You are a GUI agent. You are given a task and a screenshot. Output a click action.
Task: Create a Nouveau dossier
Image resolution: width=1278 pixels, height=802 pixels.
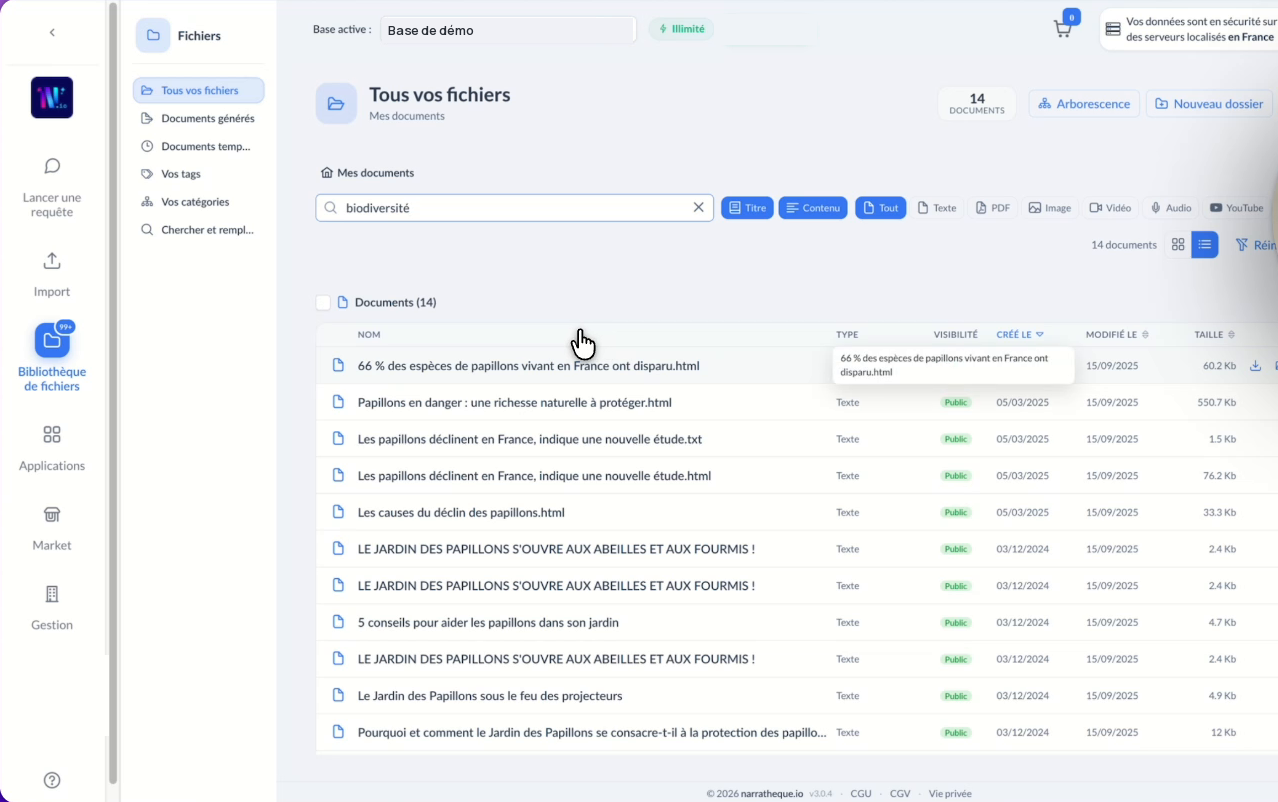pyautogui.click(x=1209, y=104)
